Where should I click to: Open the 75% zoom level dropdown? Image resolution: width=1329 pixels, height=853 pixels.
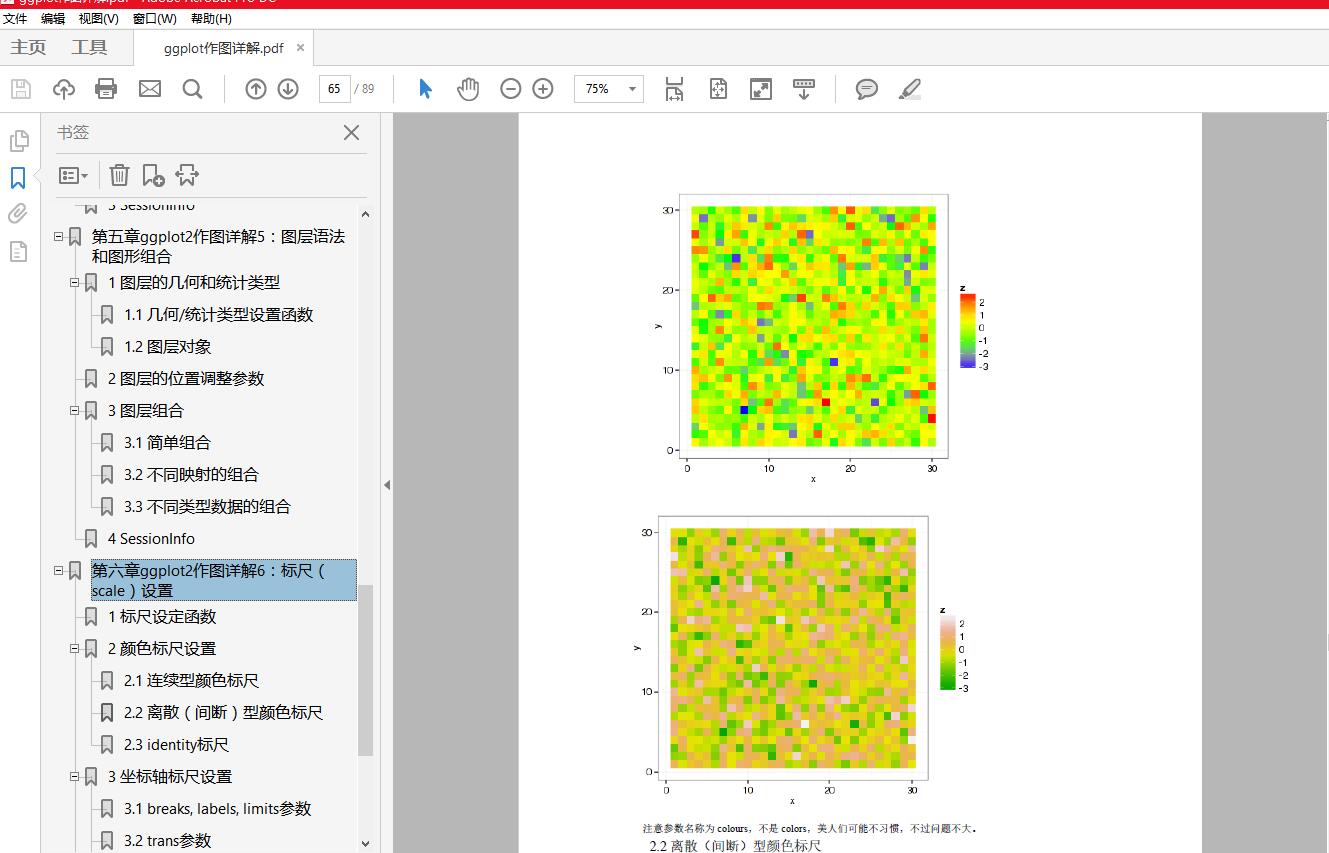pyautogui.click(x=632, y=89)
